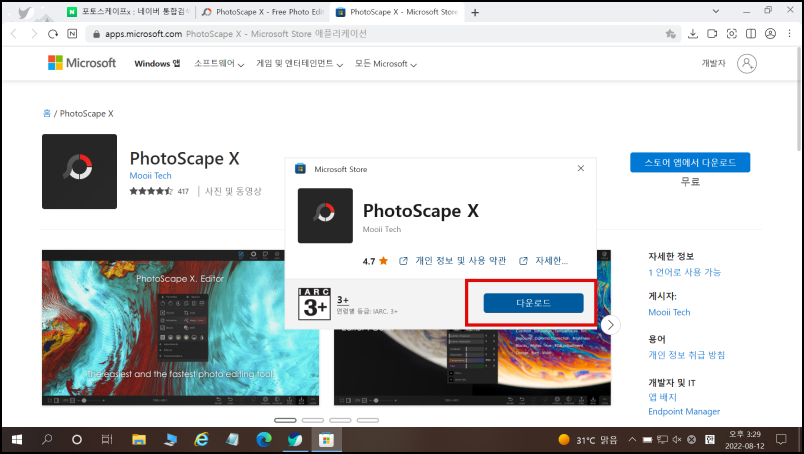Click the IARC 3+ rating badge
The width and height of the screenshot is (804, 454).
click(314, 304)
